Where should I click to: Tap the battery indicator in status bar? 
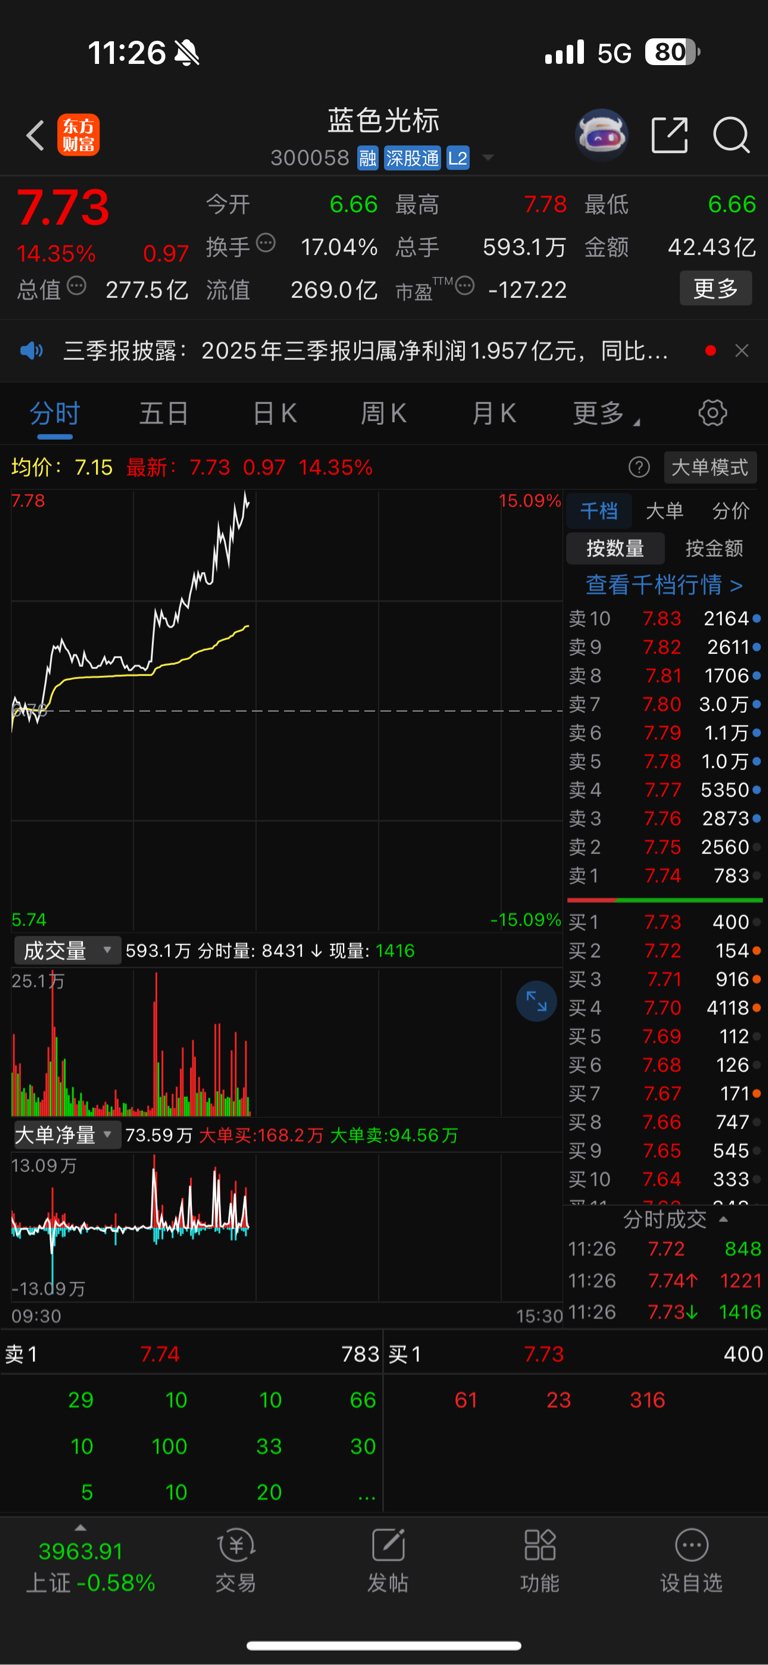tap(673, 52)
